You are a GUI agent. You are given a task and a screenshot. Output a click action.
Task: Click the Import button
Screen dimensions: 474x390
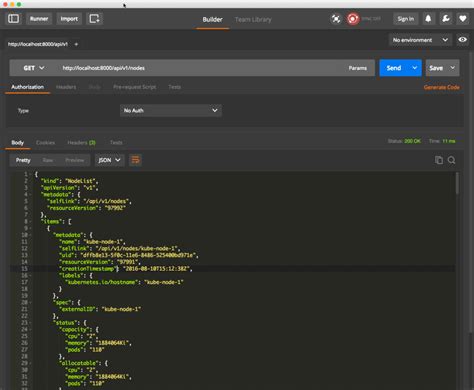[69, 19]
